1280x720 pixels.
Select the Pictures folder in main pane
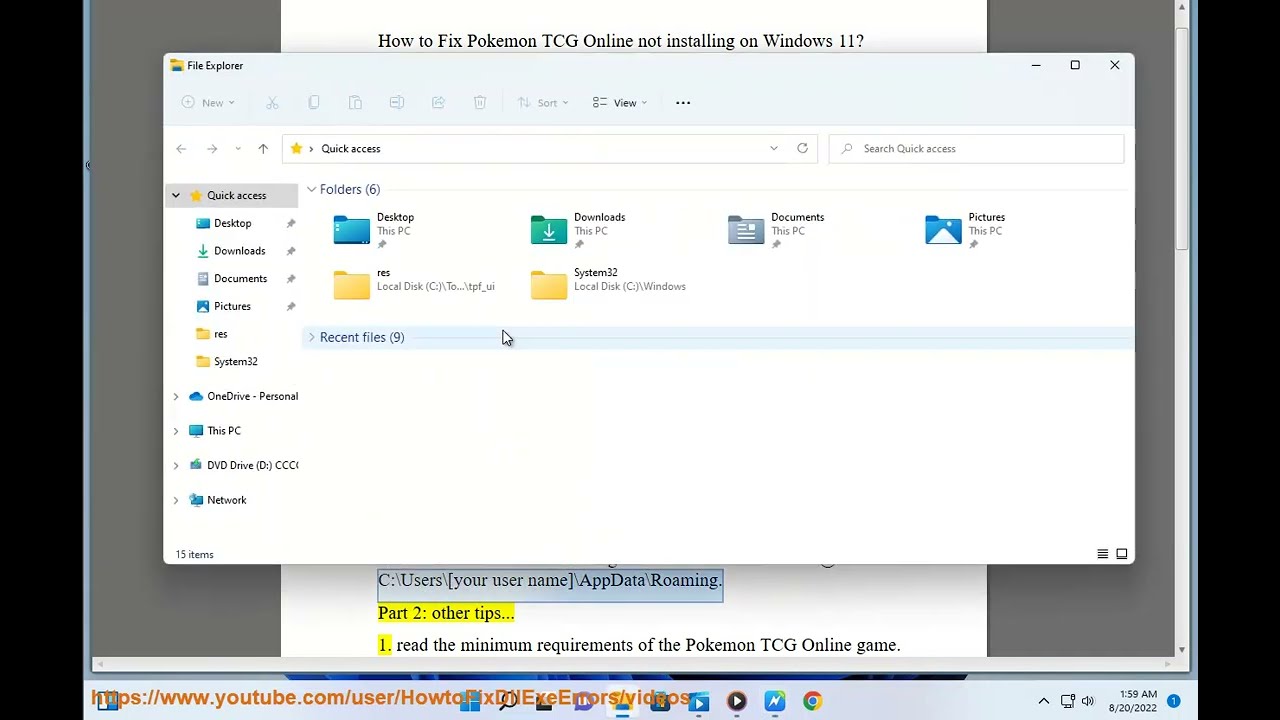(965, 230)
